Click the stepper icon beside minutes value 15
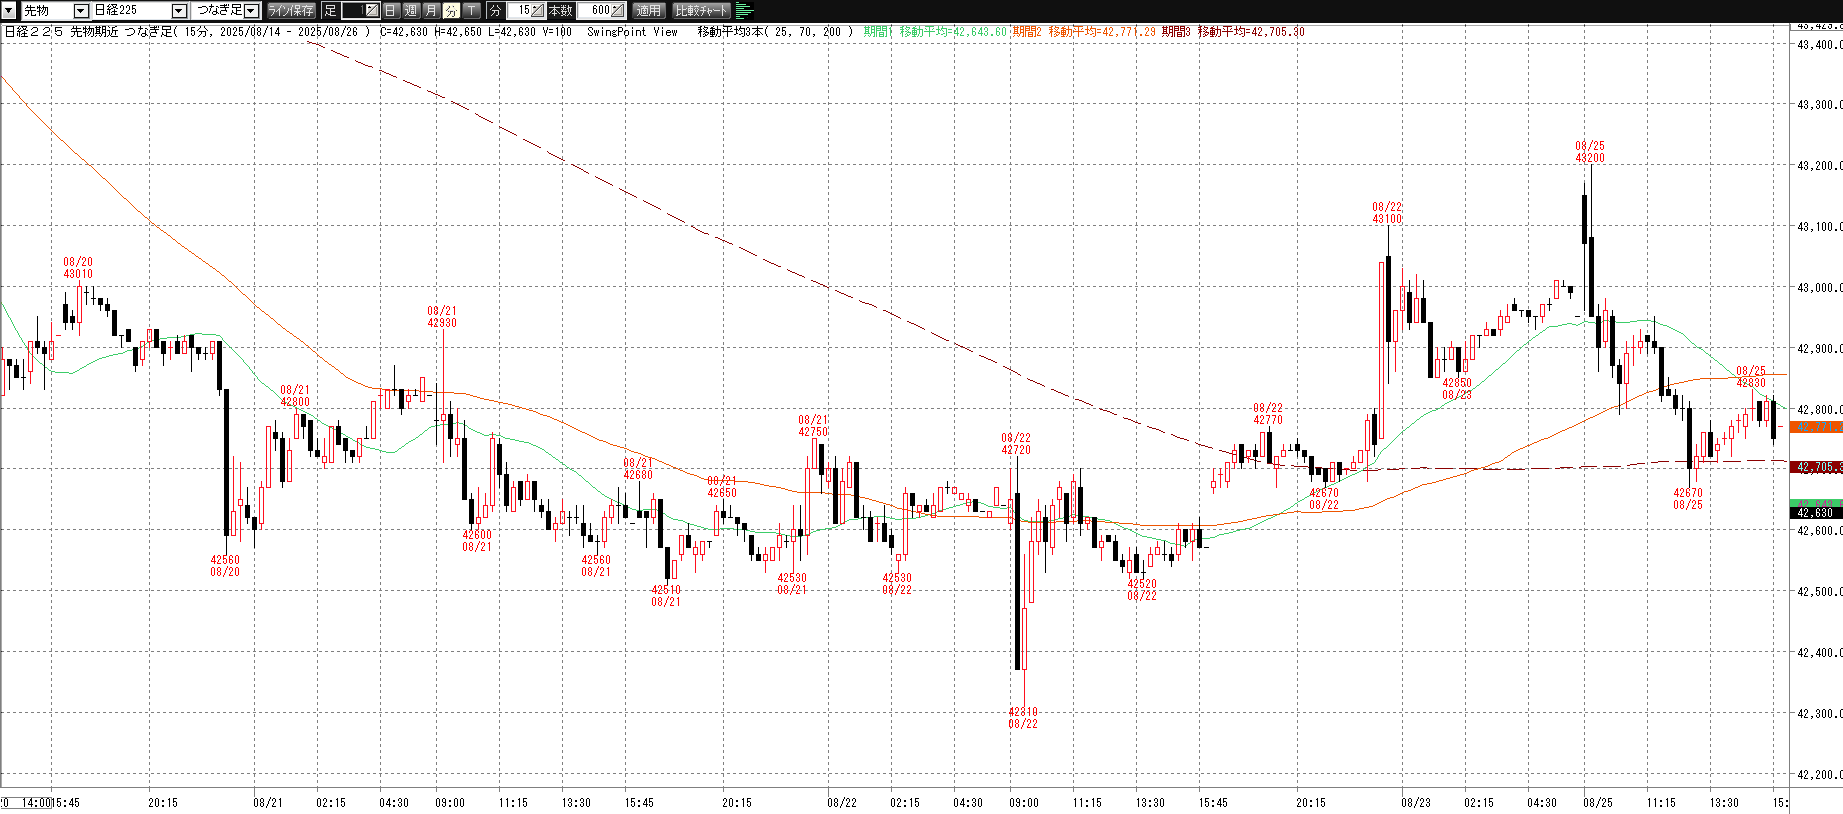 pyautogui.click(x=538, y=10)
